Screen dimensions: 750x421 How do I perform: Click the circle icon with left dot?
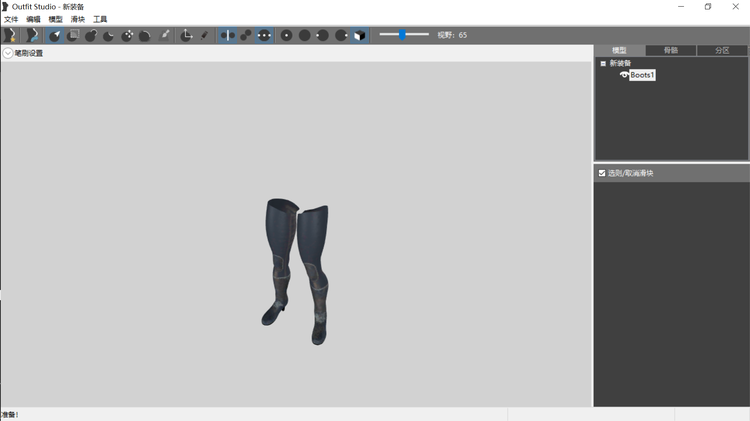click(323, 35)
